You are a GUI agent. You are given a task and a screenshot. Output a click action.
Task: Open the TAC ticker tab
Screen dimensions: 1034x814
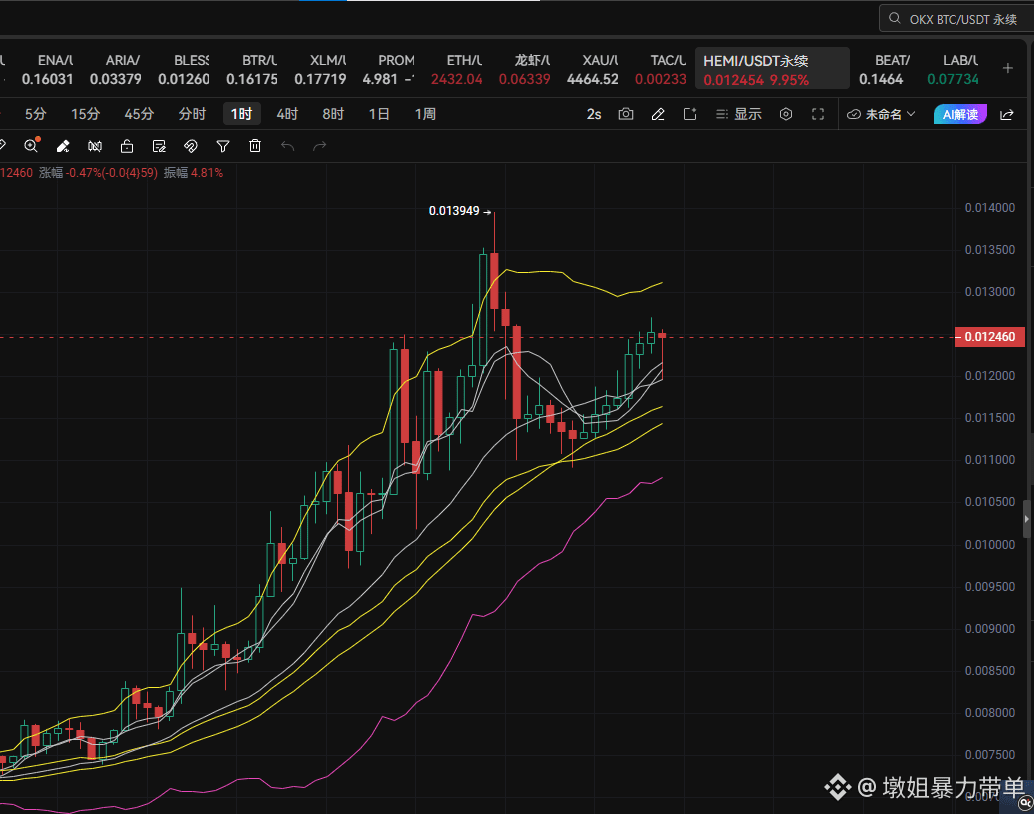pyautogui.click(x=661, y=69)
